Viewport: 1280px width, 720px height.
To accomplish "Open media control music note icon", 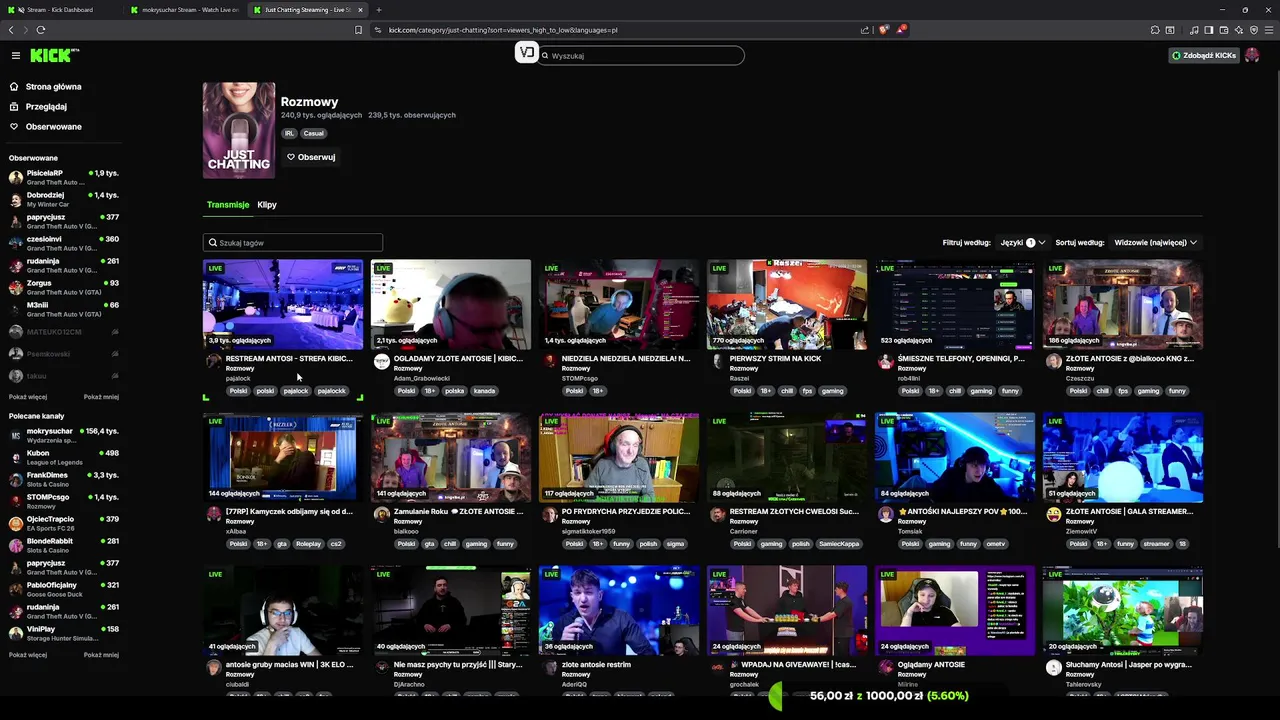I will tap(1194, 30).
